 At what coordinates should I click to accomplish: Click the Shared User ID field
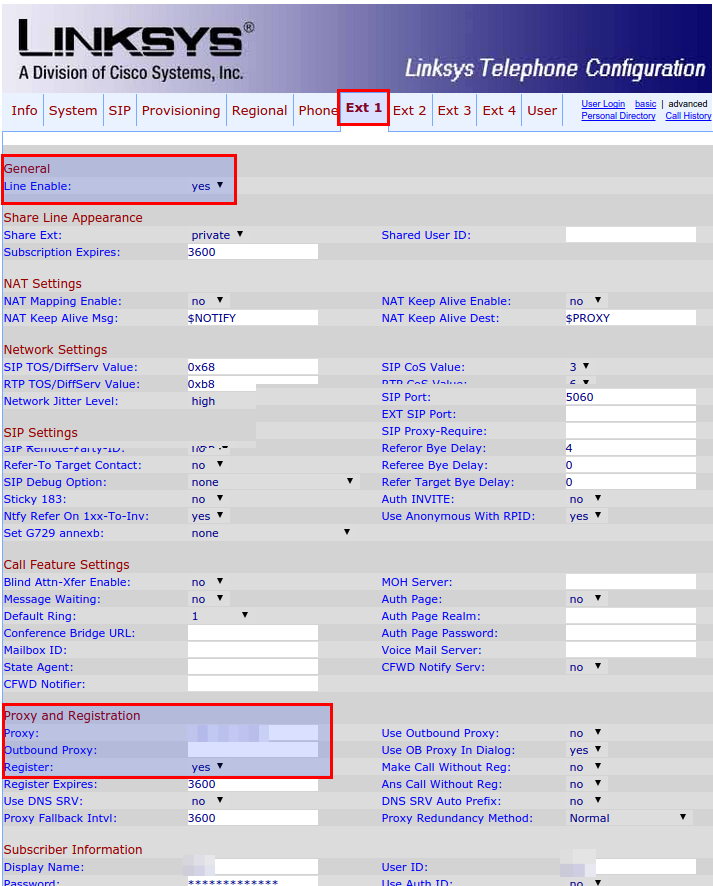pyautogui.click(x=631, y=235)
